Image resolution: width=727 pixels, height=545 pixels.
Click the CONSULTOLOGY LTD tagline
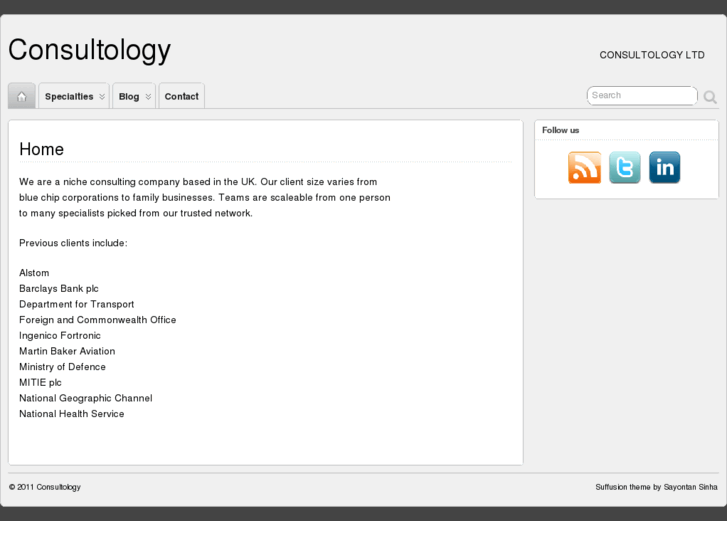652,55
